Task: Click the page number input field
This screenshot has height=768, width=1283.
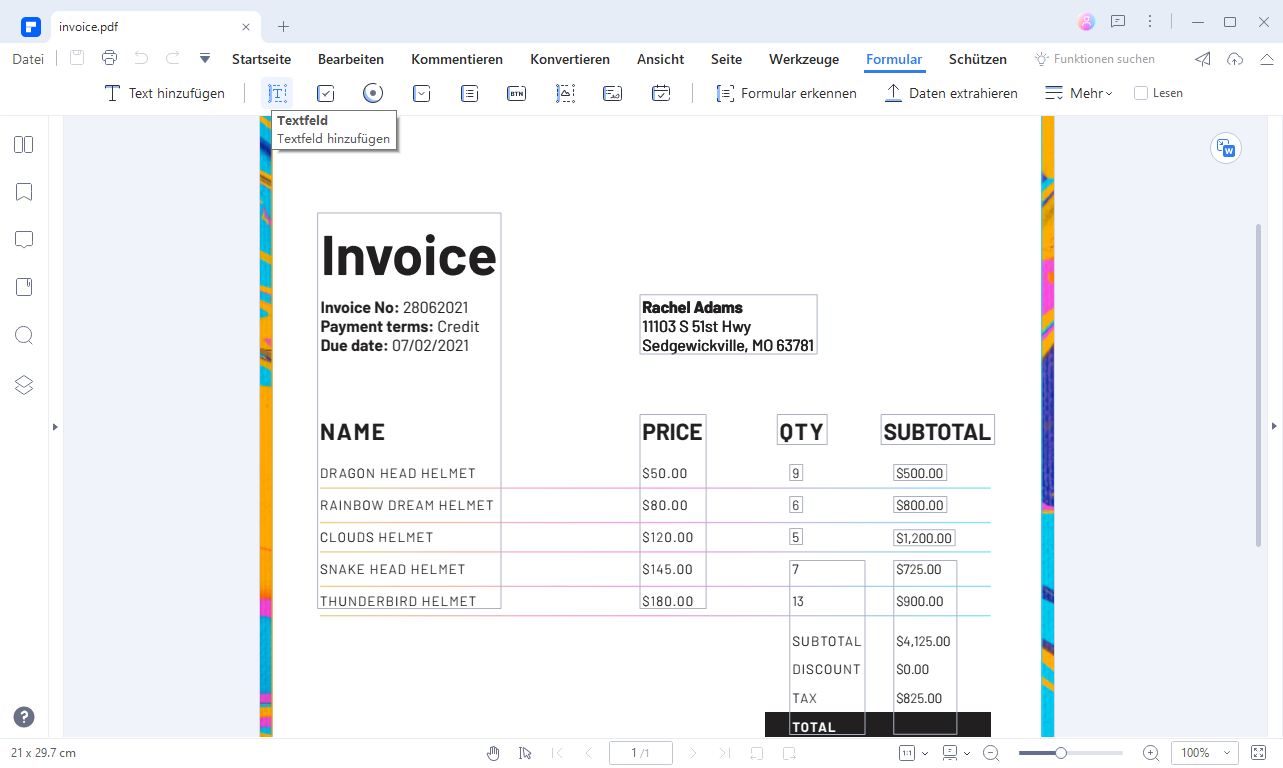Action: click(640, 753)
